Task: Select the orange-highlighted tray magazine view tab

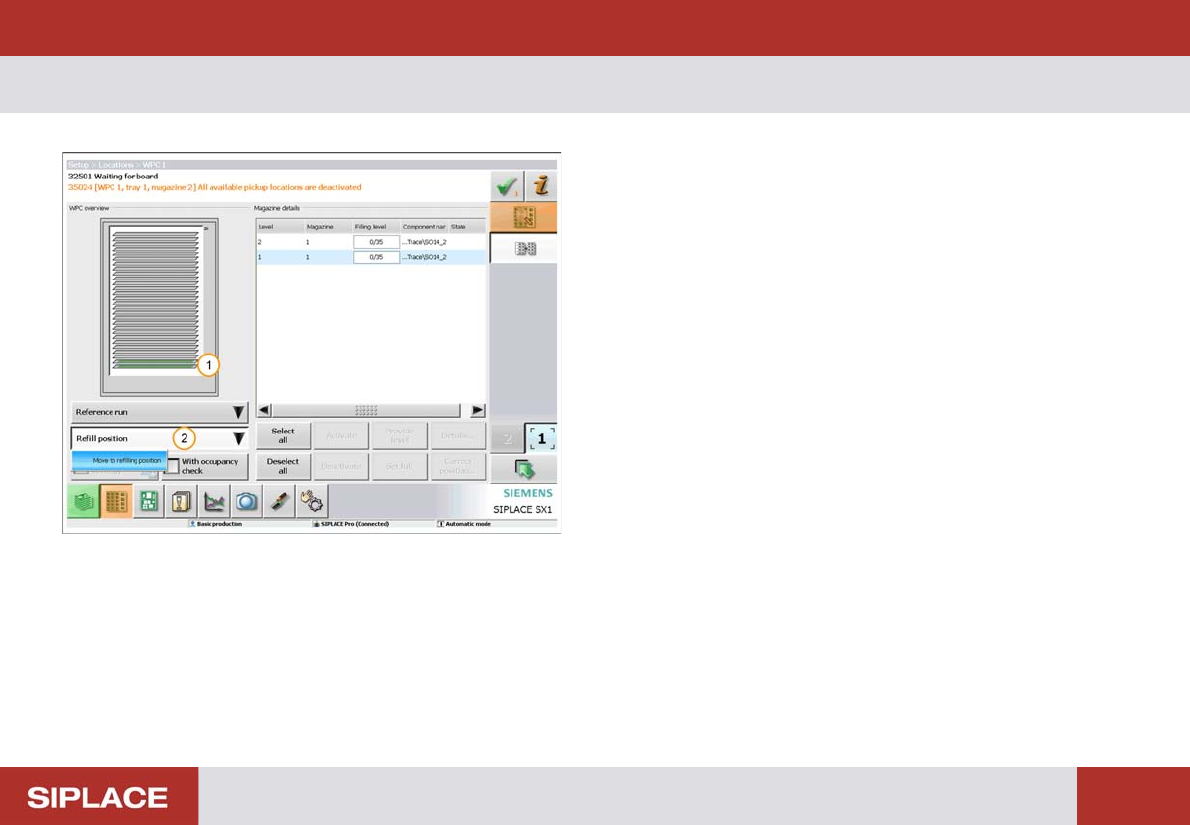Action: click(x=524, y=217)
